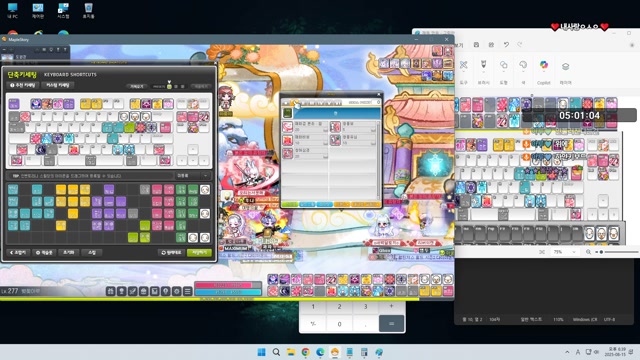Screen dimensions: 640x360
Task: Open Google Chrome from the taskbar
Action: tap(306, 352)
